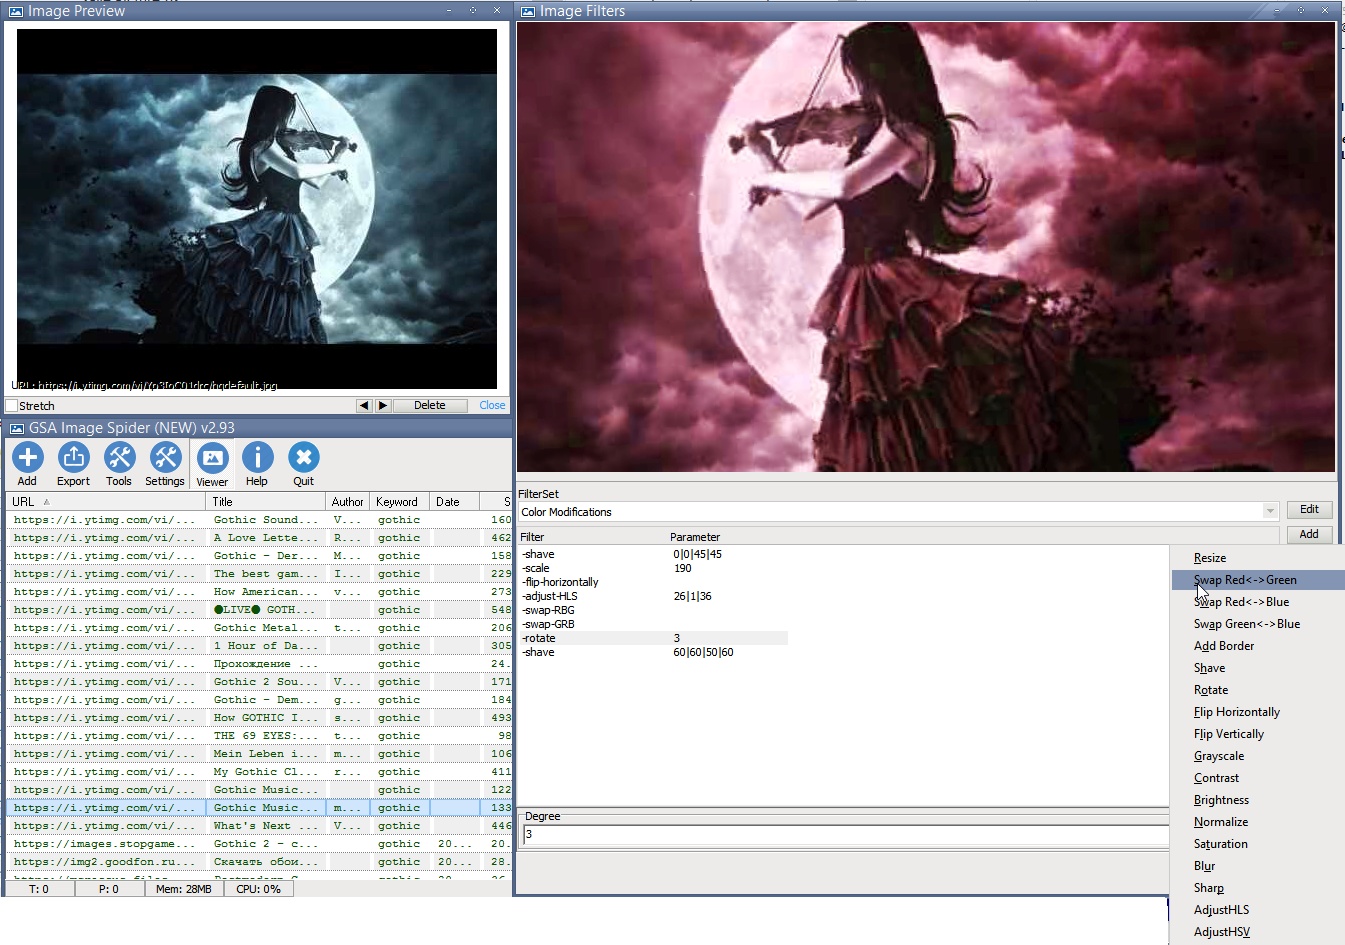
Task: Sort the list by Keyword column header
Action: [x=397, y=502]
